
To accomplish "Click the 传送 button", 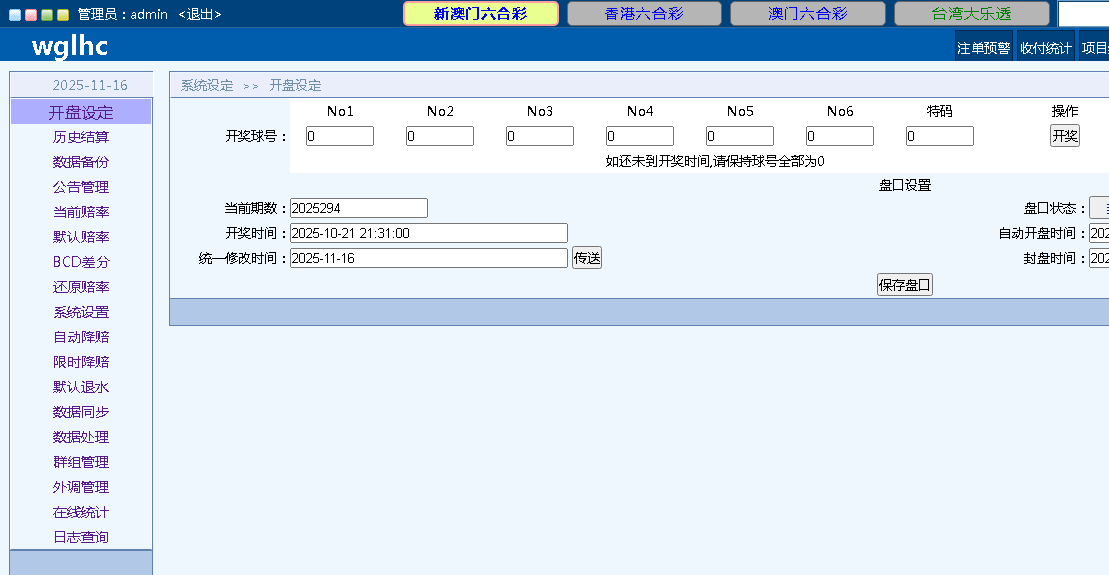I will tap(587, 258).
